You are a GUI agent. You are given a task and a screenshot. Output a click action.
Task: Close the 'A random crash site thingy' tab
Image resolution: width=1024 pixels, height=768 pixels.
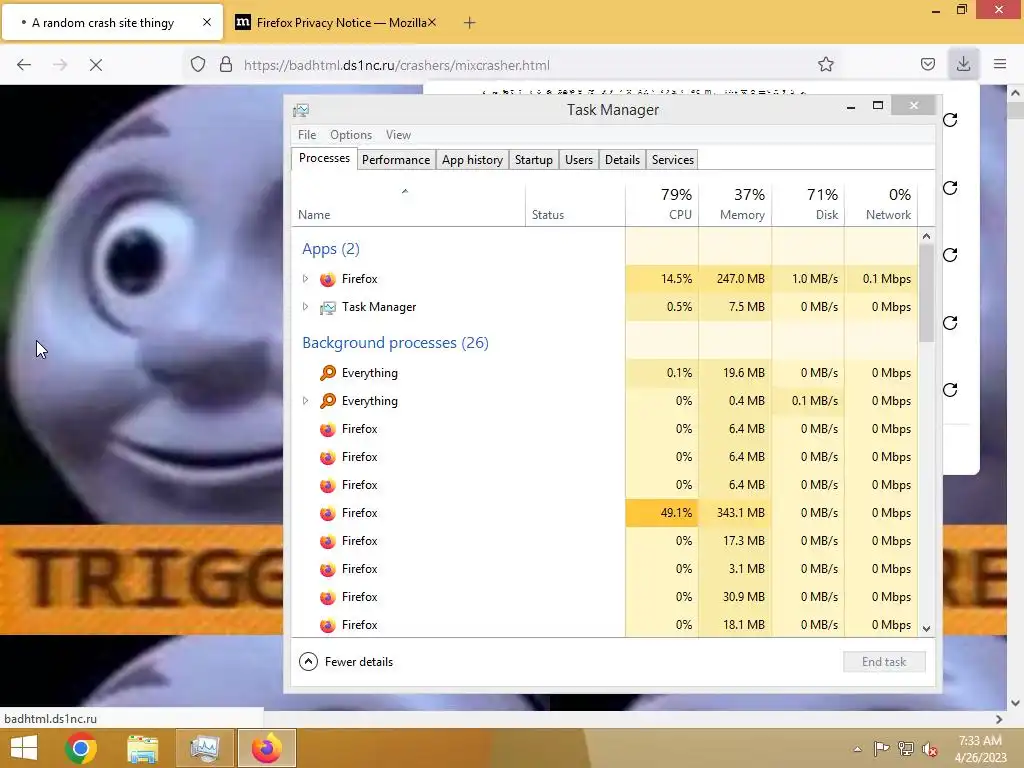206,22
